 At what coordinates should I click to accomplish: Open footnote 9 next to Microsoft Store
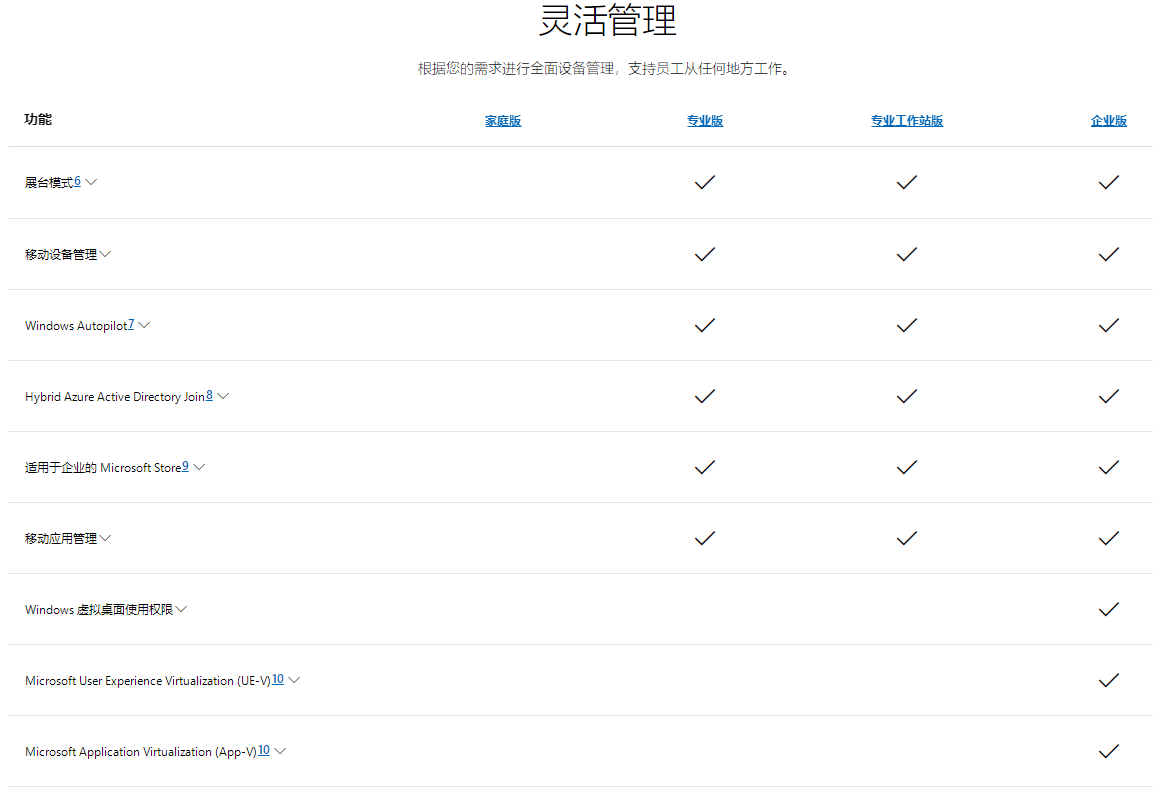(185, 466)
